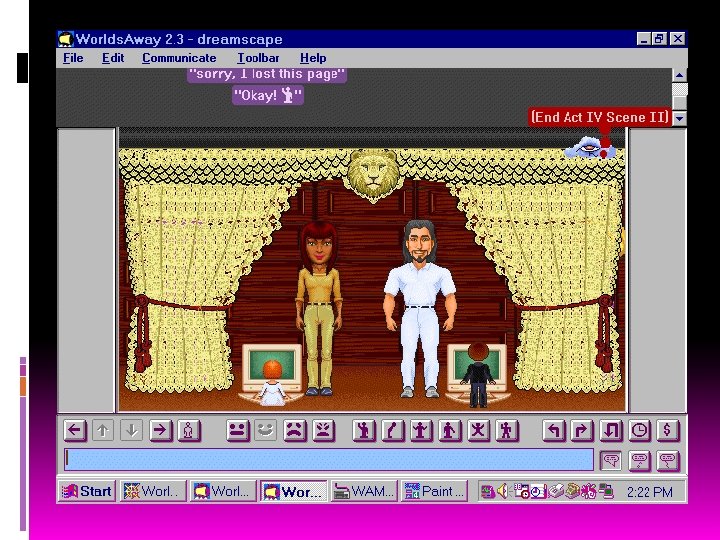The image size is (720, 540).
Task: Click the chat history scroll down arrow
Action: tap(680, 118)
